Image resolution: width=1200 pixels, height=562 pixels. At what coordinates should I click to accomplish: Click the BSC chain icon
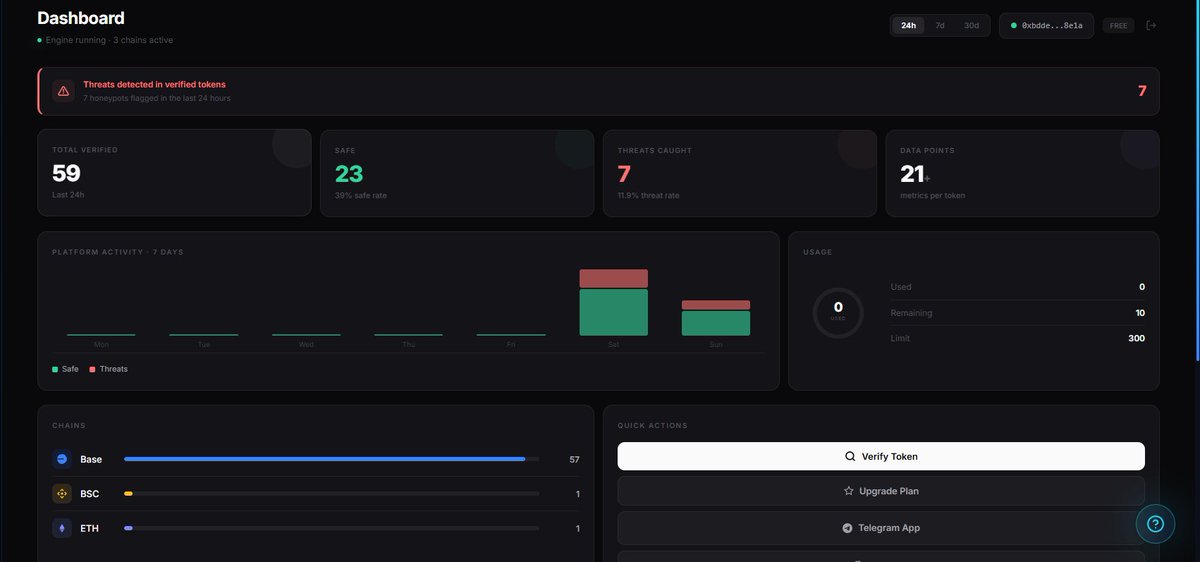point(62,493)
